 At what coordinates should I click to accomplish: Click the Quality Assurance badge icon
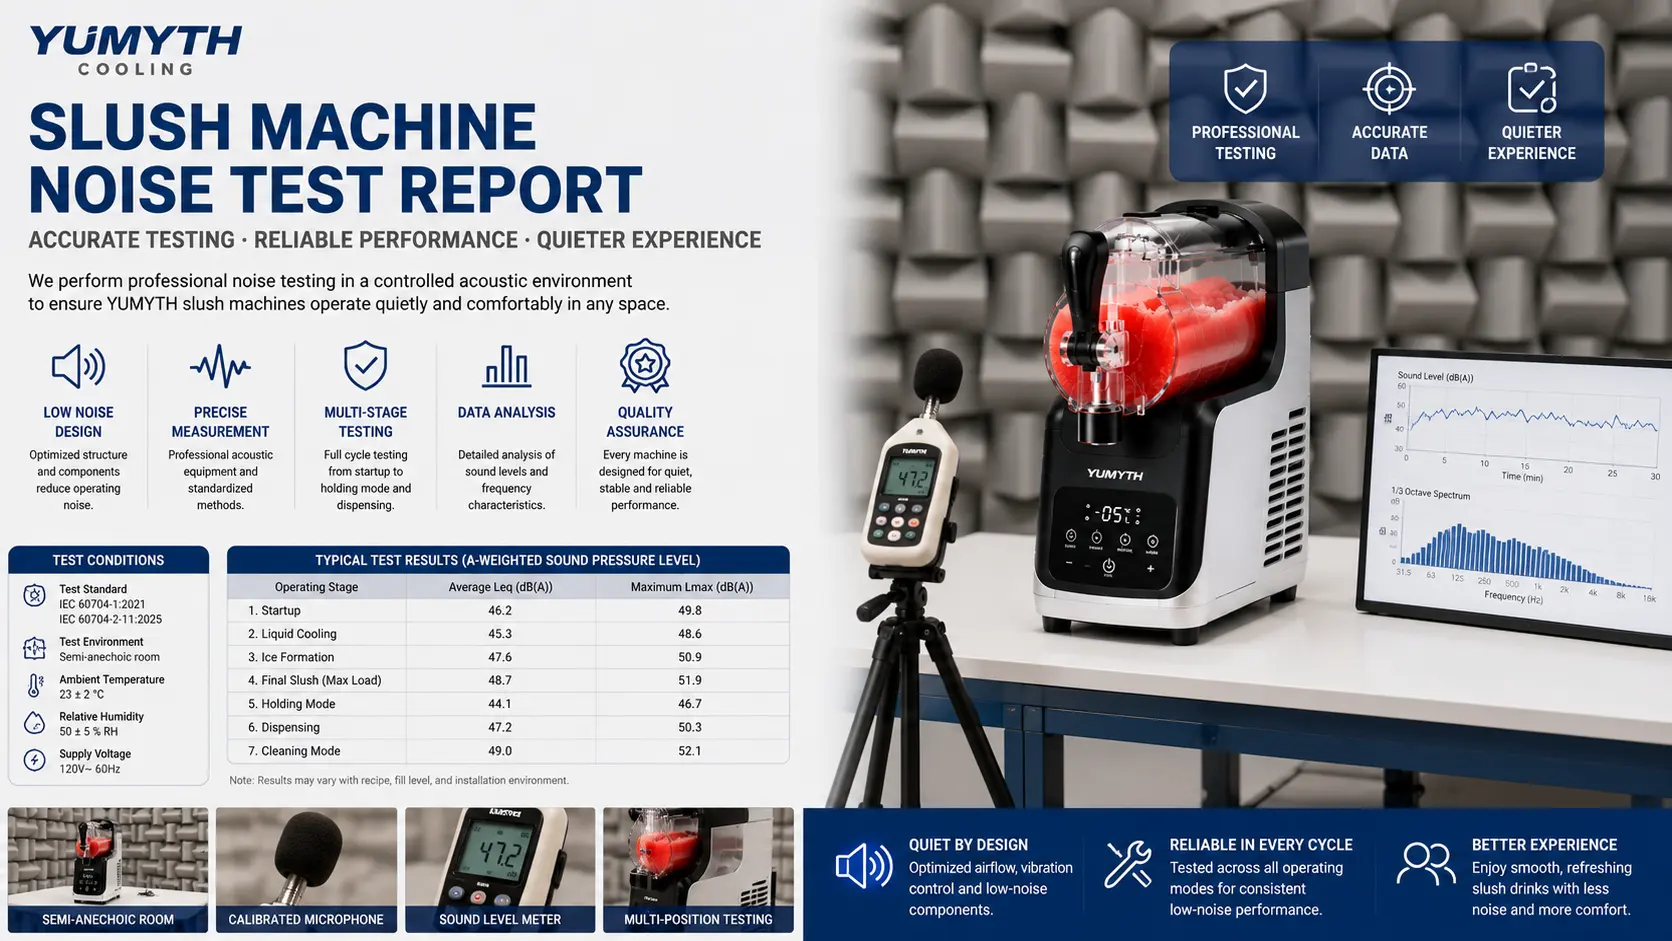pyautogui.click(x=645, y=366)
